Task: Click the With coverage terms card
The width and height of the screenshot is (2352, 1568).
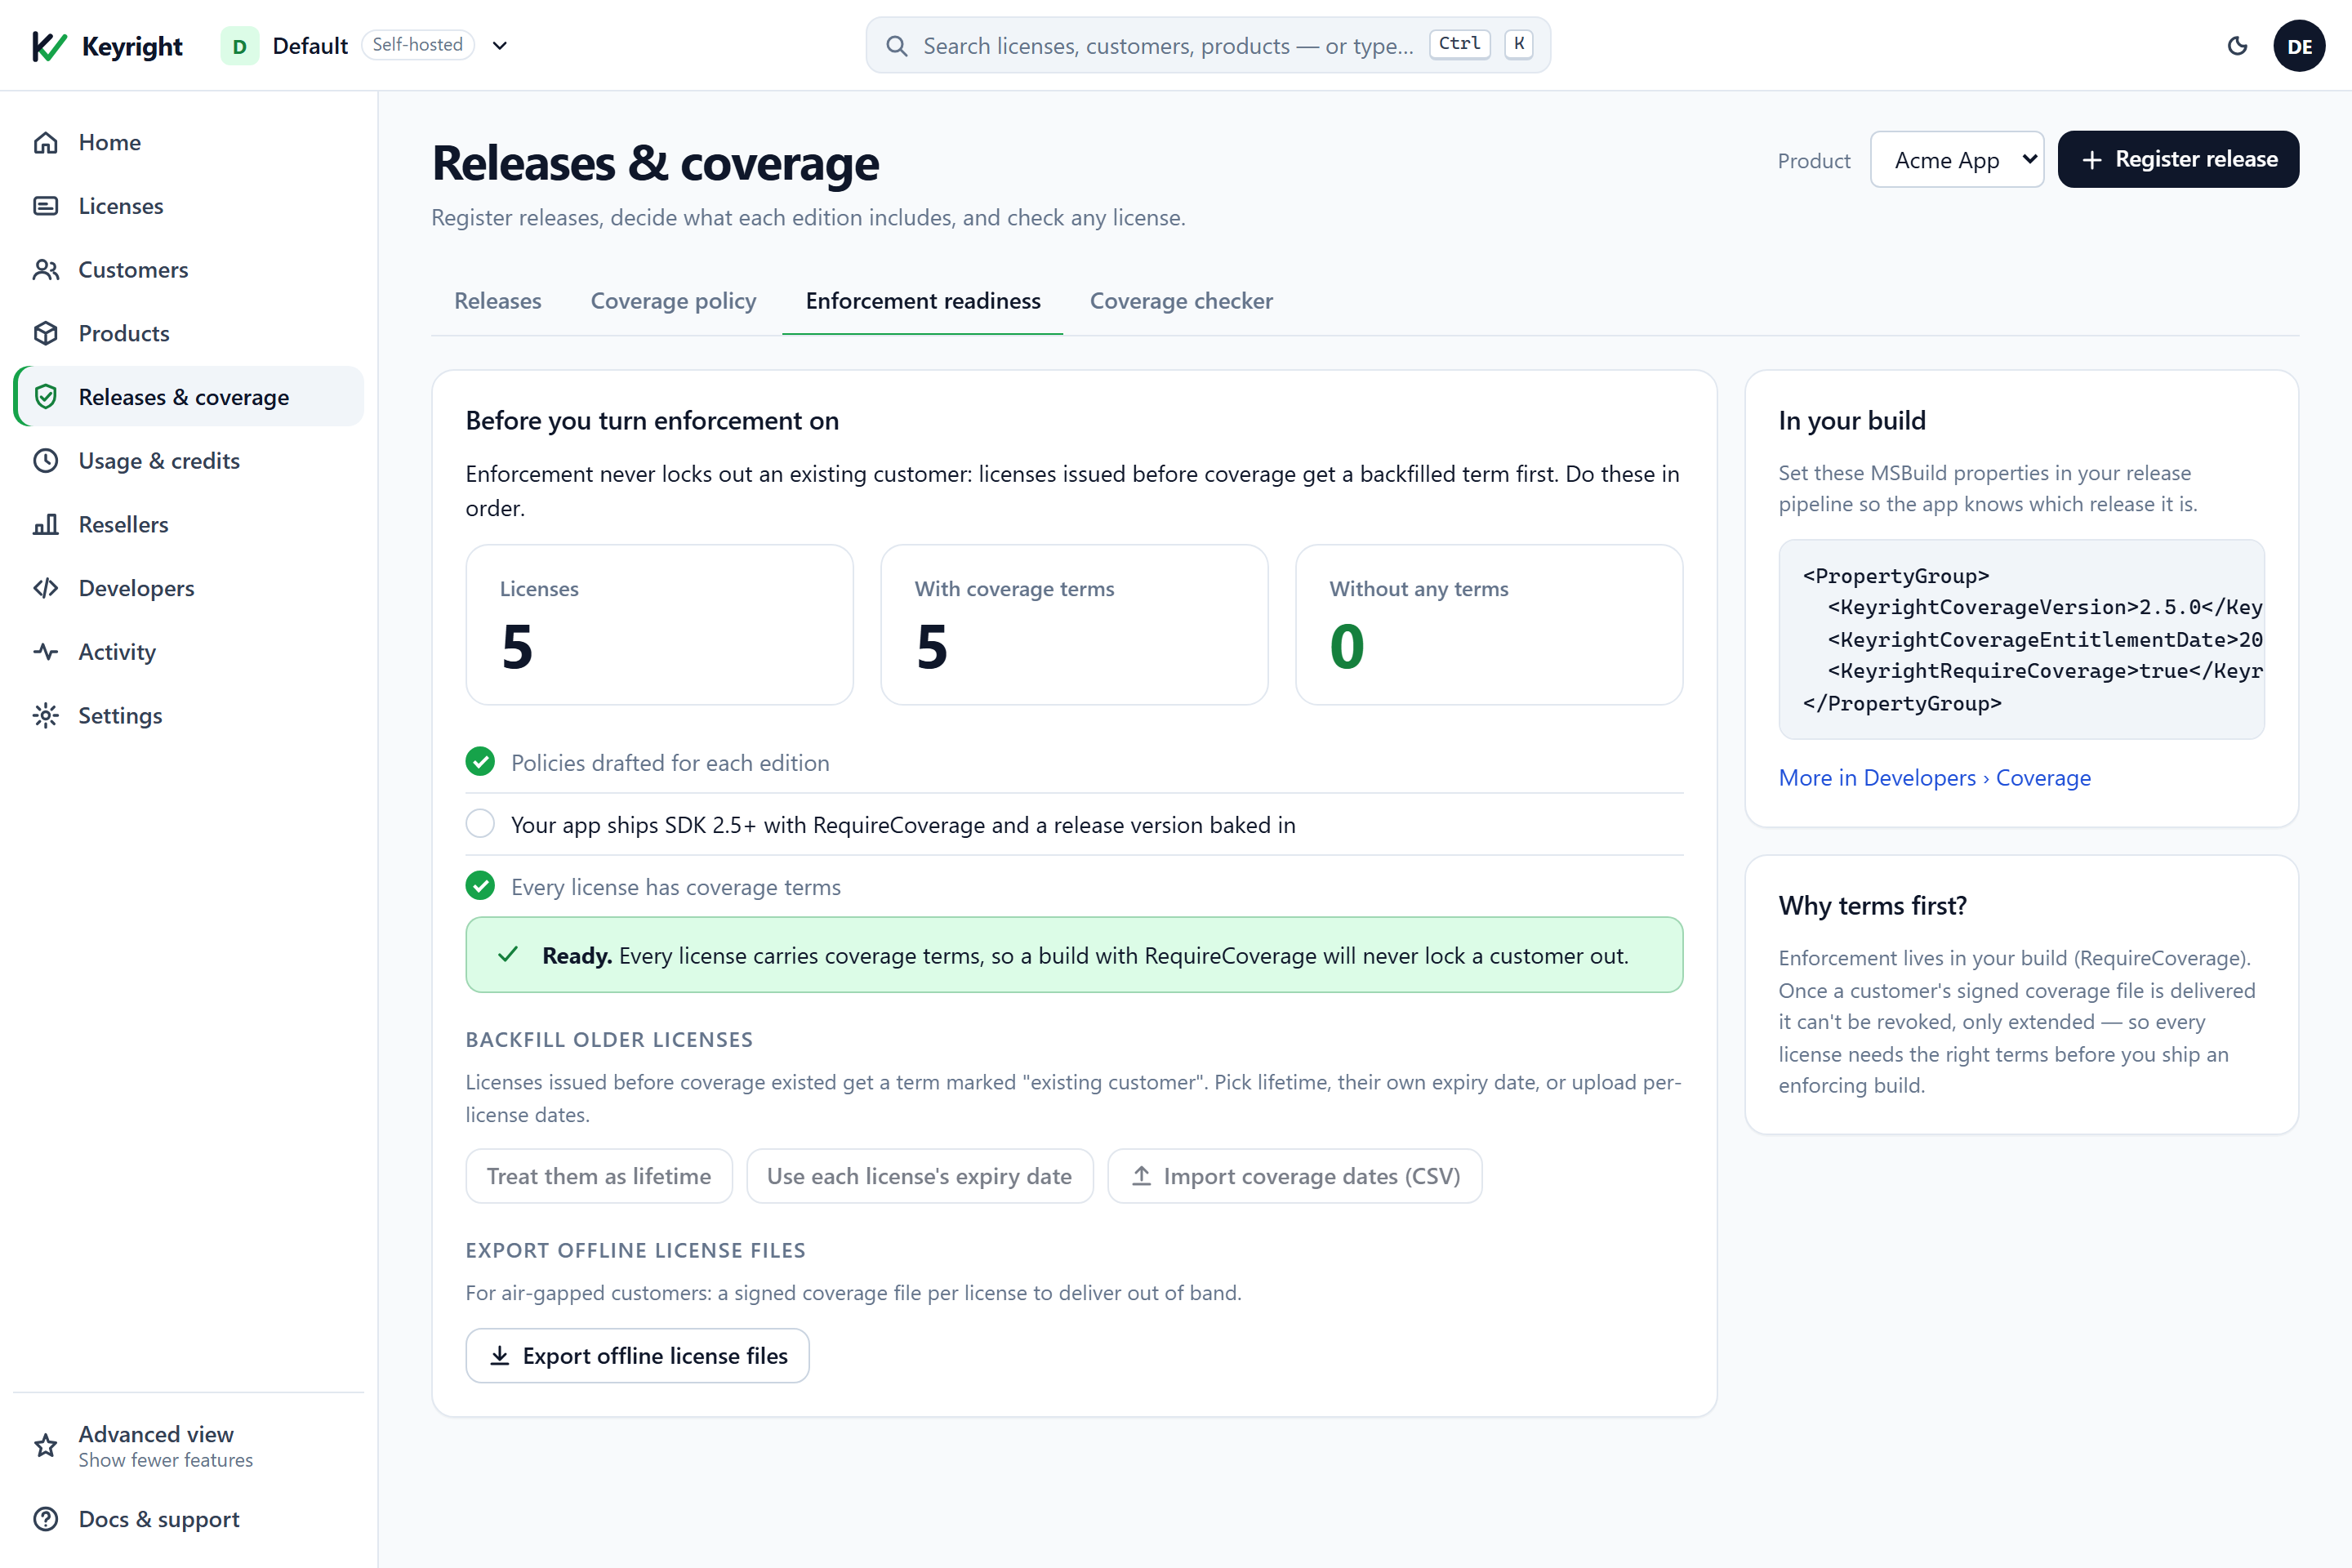Action: click(1074, 625)
